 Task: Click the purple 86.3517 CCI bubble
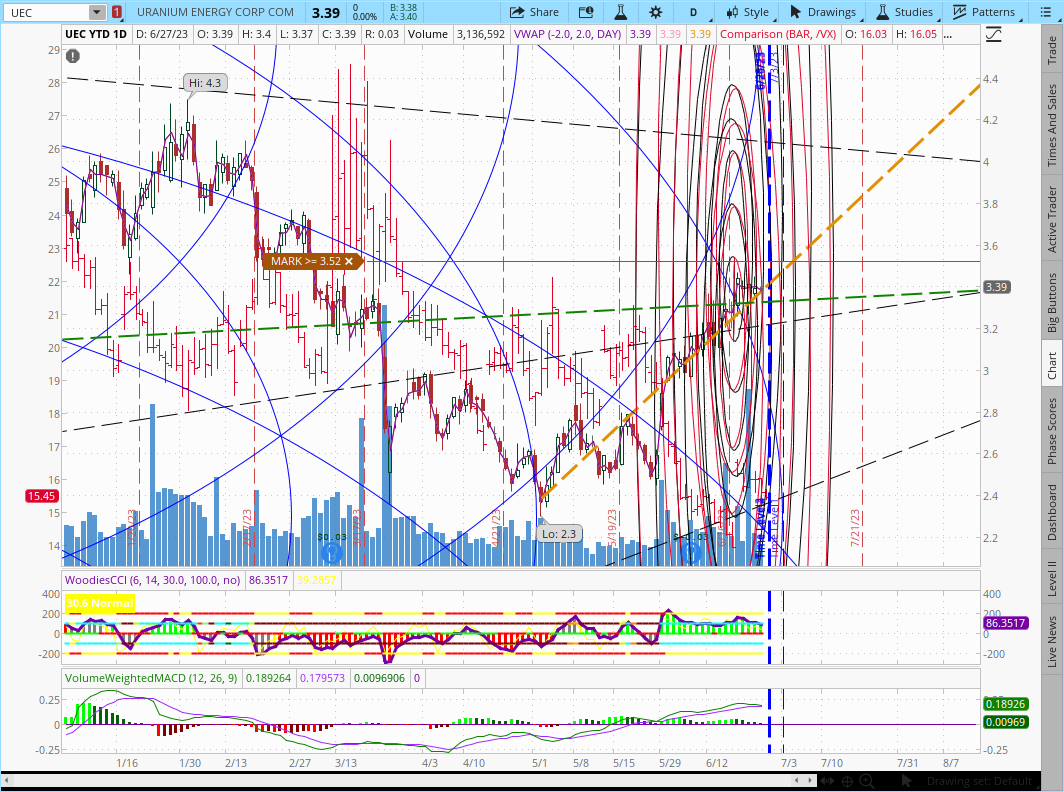pos(1006,622)
